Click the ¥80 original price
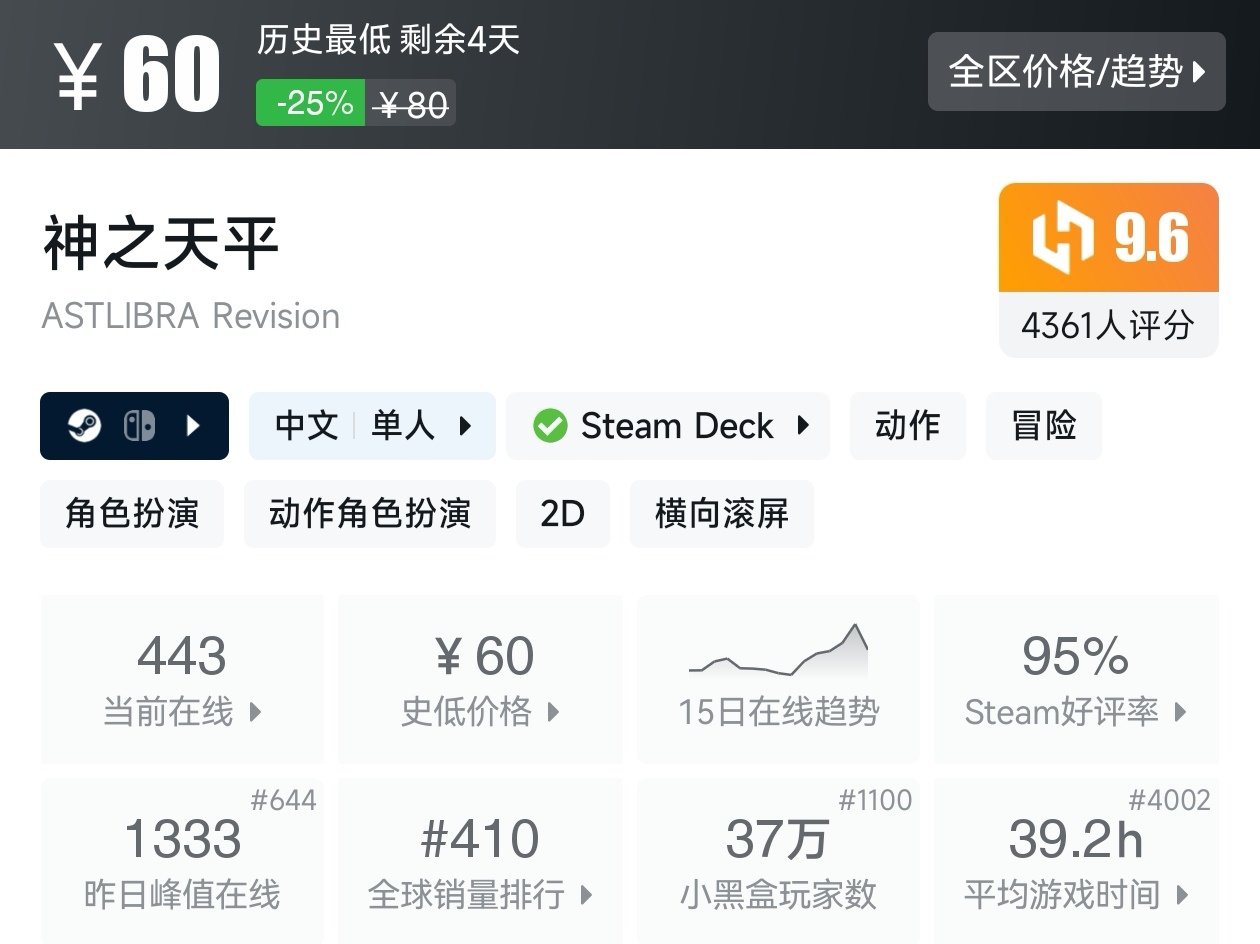 pos(413,104)
